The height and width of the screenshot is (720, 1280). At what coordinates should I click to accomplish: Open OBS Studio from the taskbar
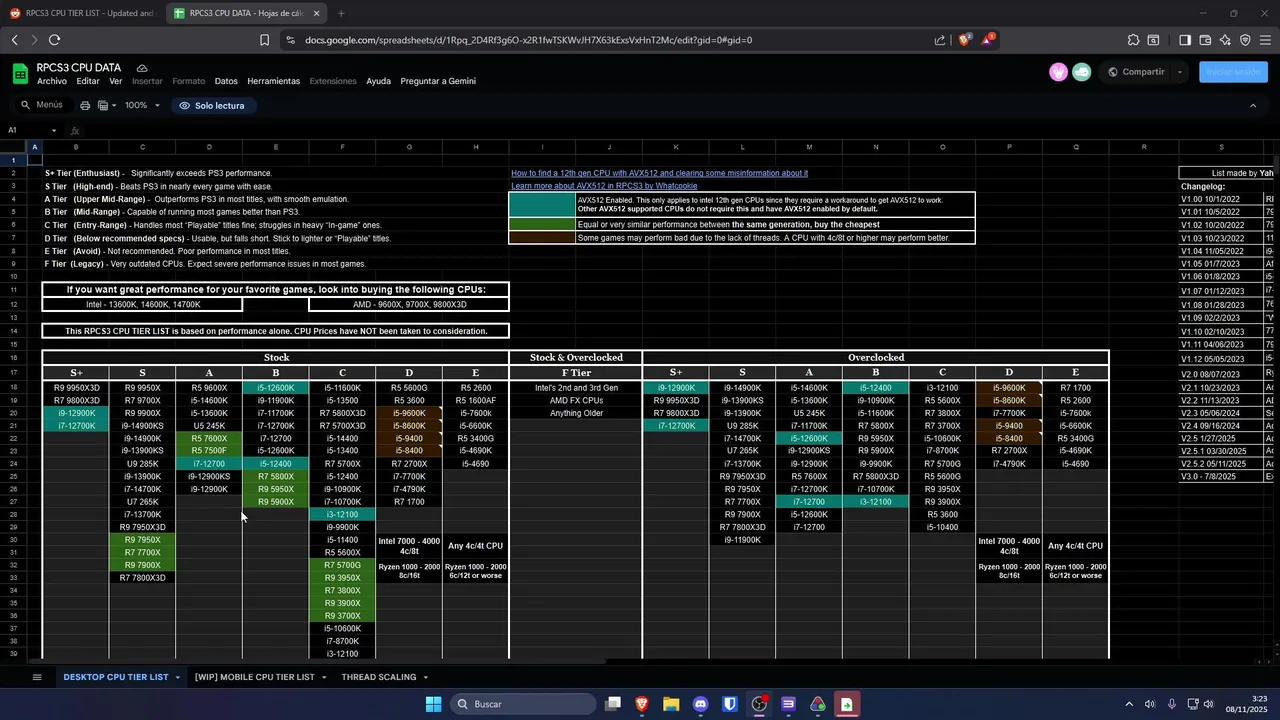click(759, 704)
